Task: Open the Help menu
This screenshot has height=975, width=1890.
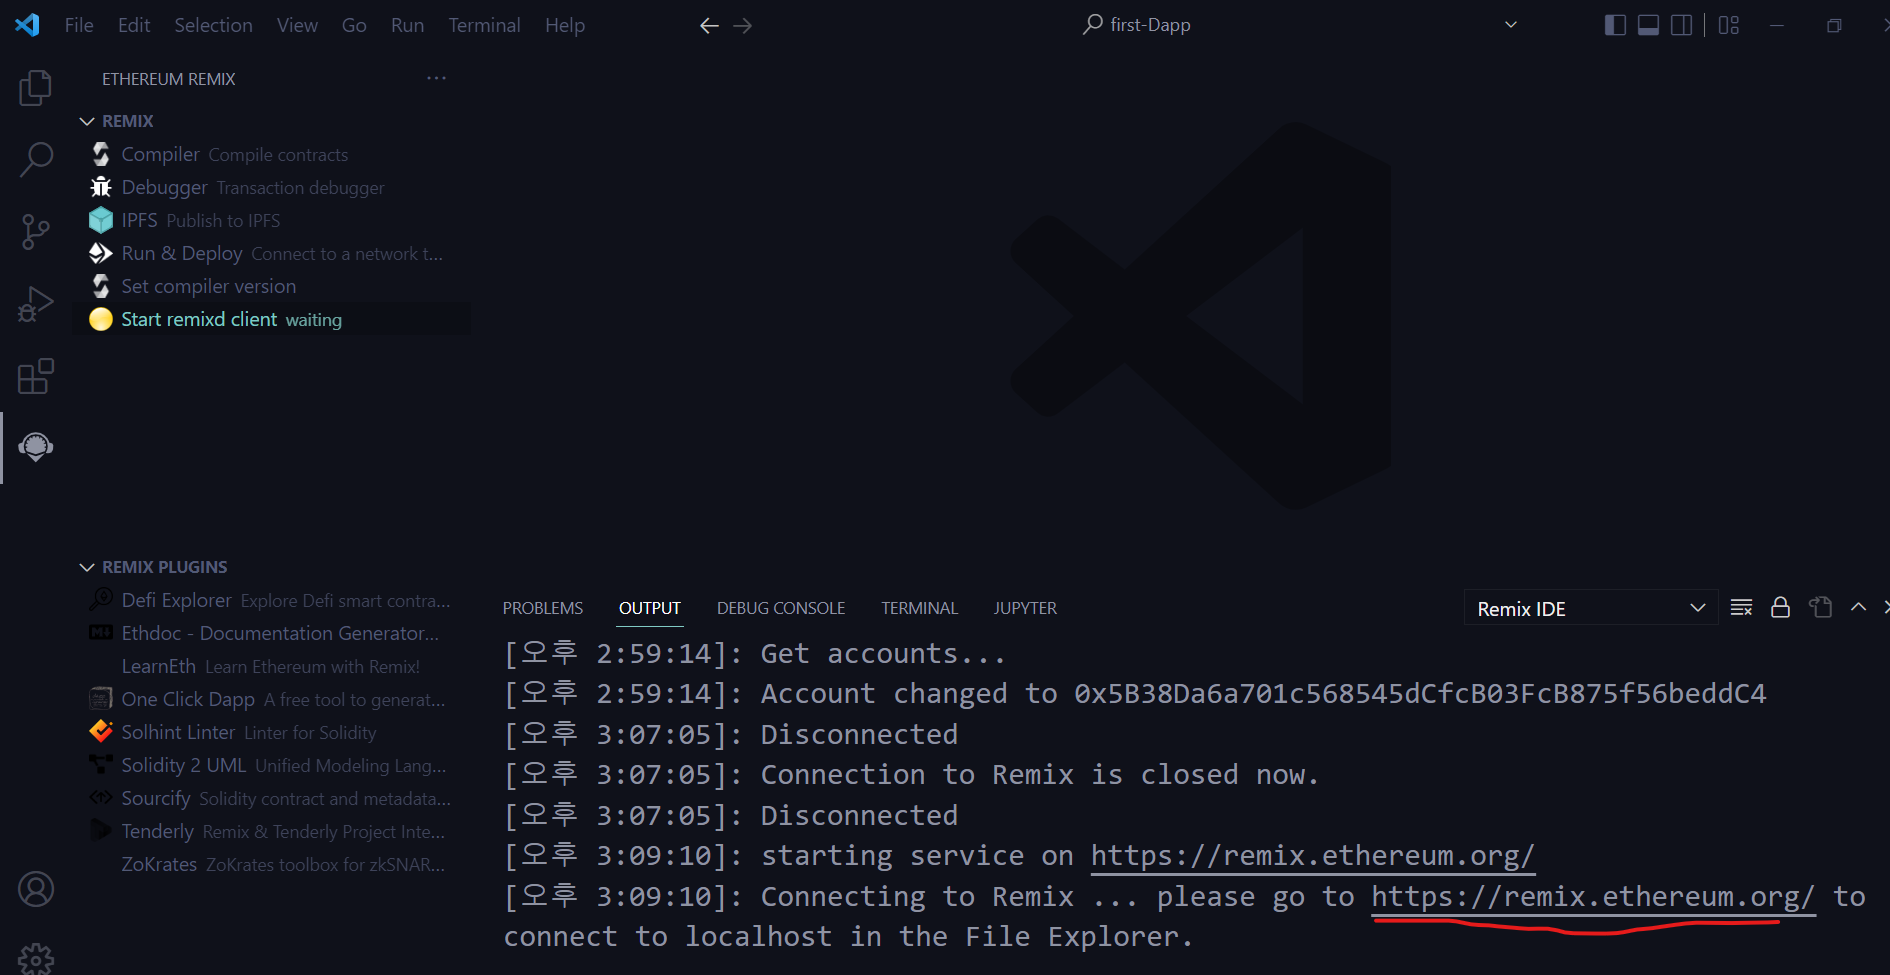Action: [565, 25]
